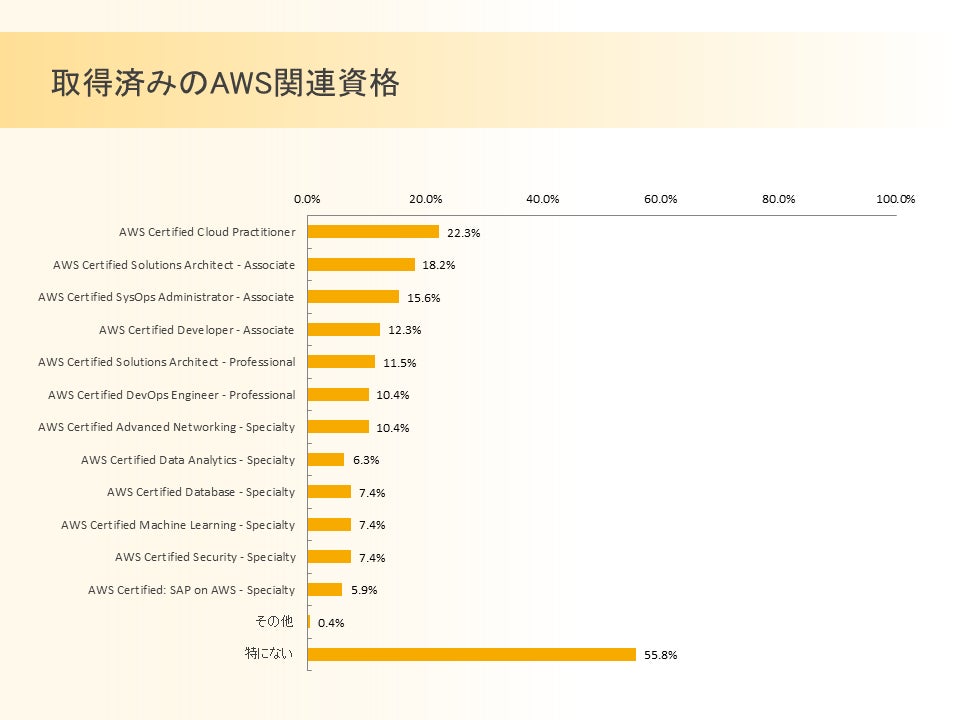Select the 60.0% axis tick label
This screenshot has width=960, height=720.
tap(661, 199)
